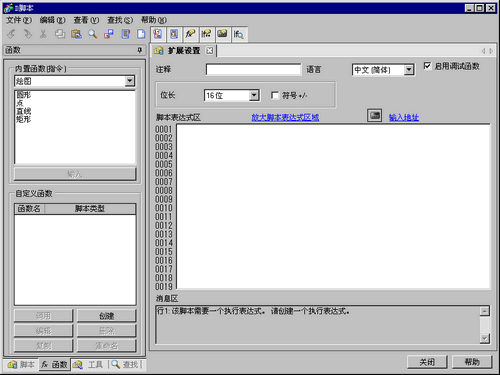500x375 pixels.
Task: Click the 放大脚本表达式区域 link
Action: pyautogui.click(x=285, y=117)
